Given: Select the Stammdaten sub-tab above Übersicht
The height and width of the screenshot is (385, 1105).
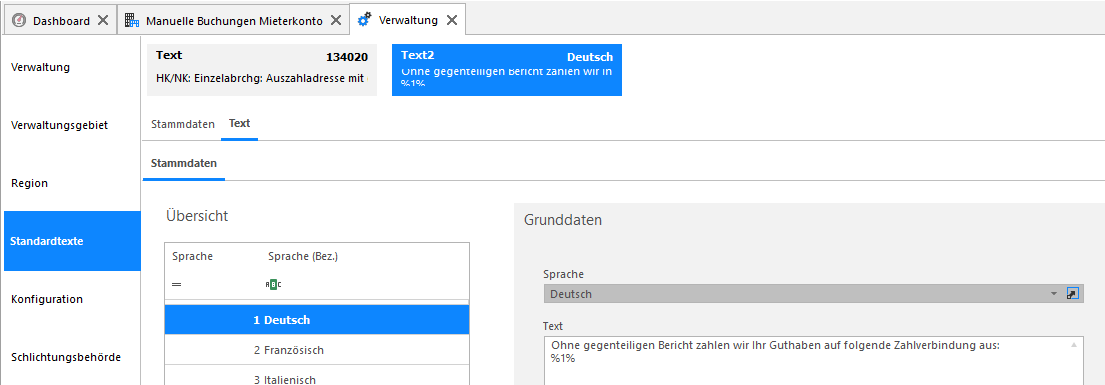Looking at the screenshot, I should click(184, 163).
